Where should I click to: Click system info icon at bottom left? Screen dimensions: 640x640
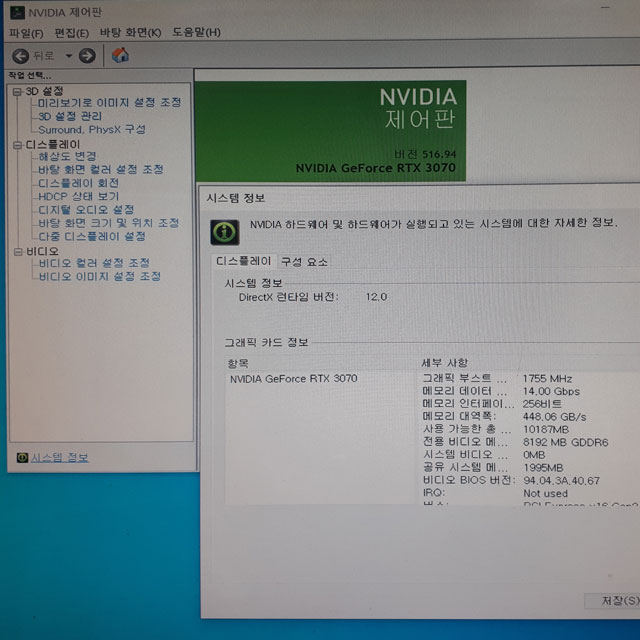[x=22, y=458]
